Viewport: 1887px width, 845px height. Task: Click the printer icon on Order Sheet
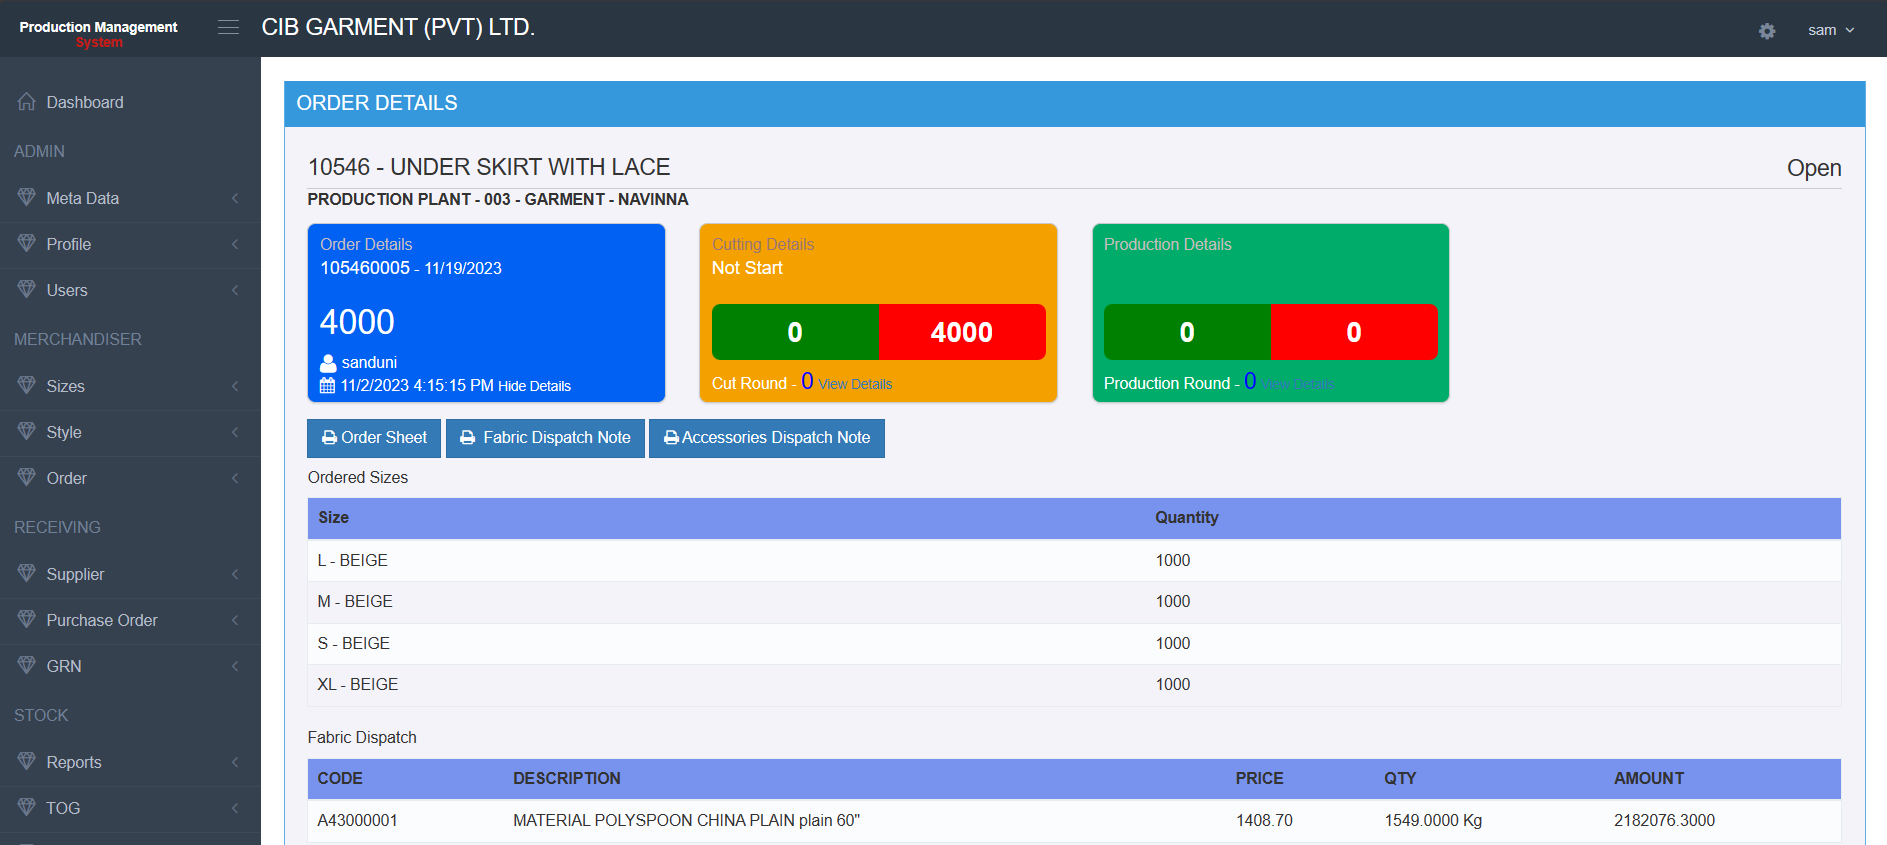329,438
